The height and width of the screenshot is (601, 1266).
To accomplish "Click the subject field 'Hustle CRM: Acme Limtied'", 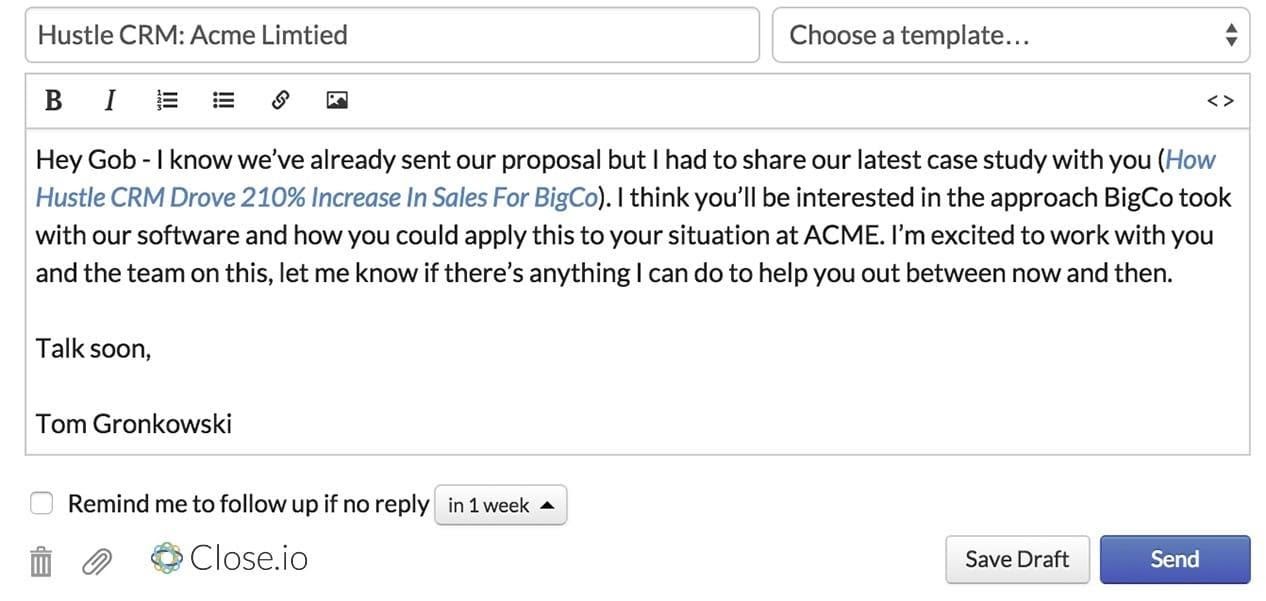I will tap(392, 35).
